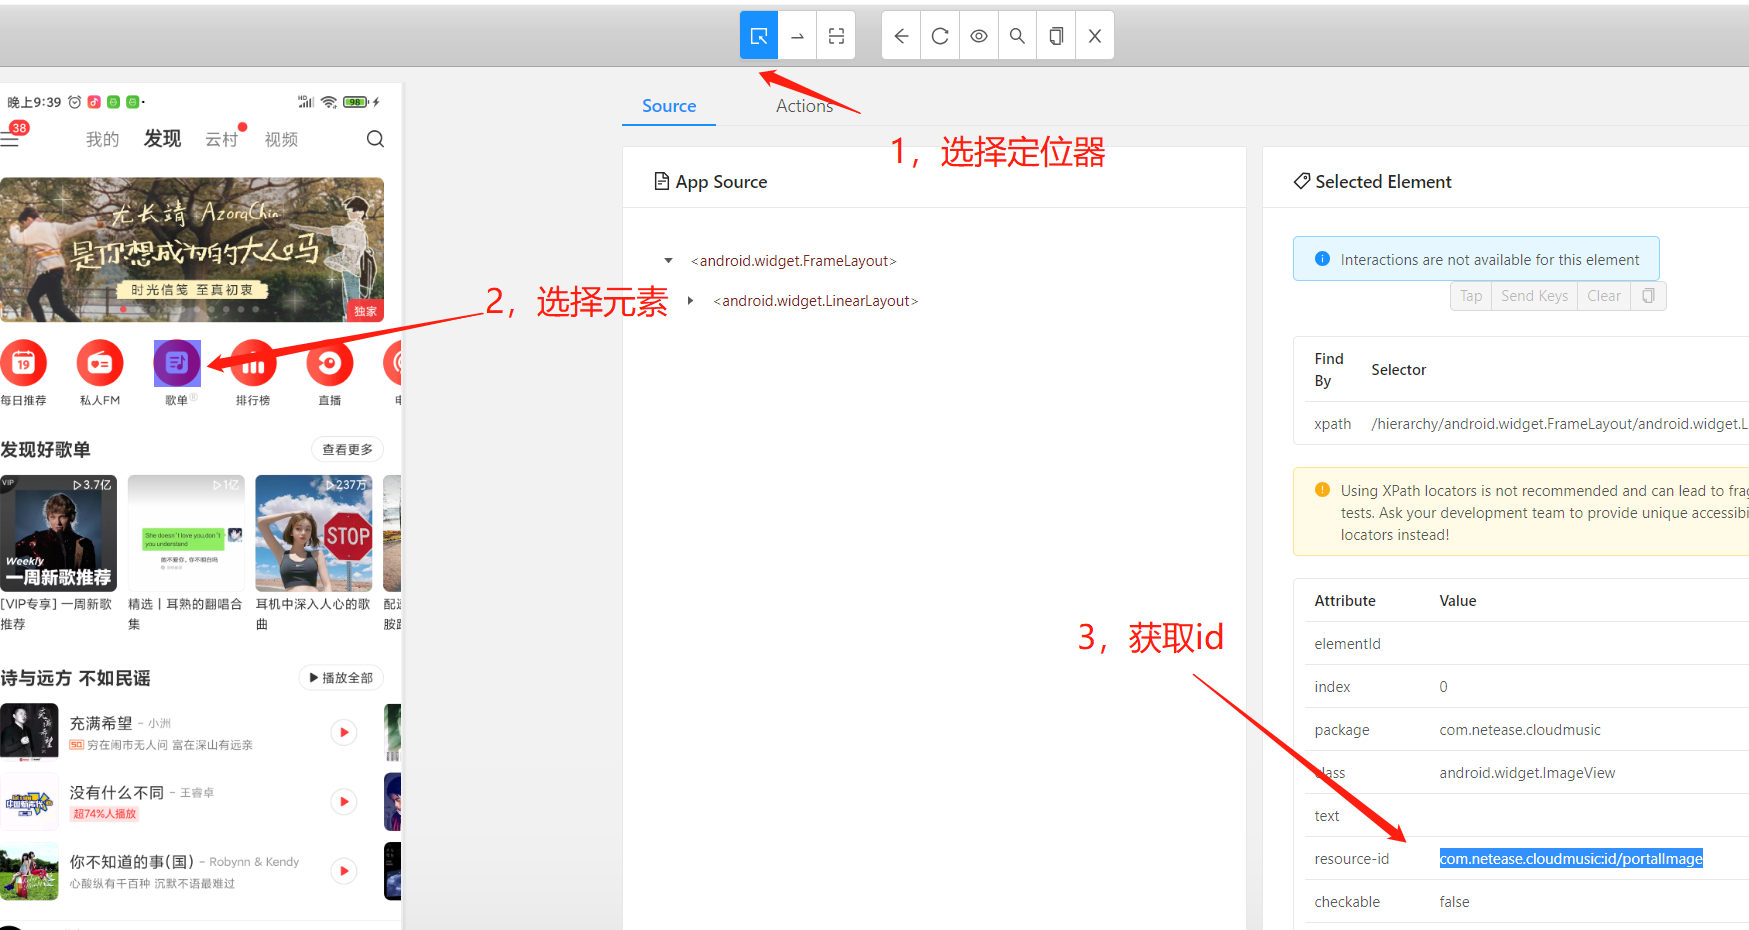
Task: Tap the 直播 live icon
Action: [x=330, y=363]
